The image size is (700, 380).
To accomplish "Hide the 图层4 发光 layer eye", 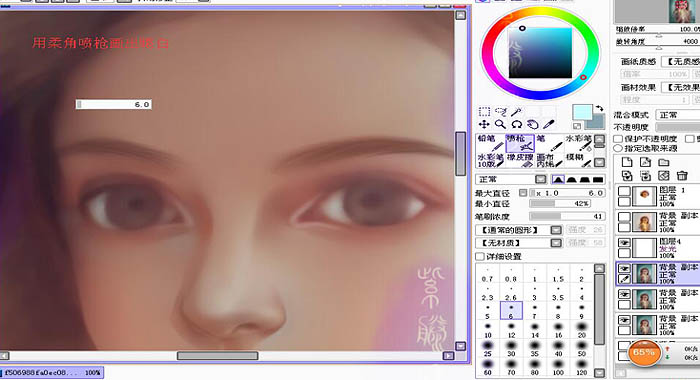I will 624,242.
